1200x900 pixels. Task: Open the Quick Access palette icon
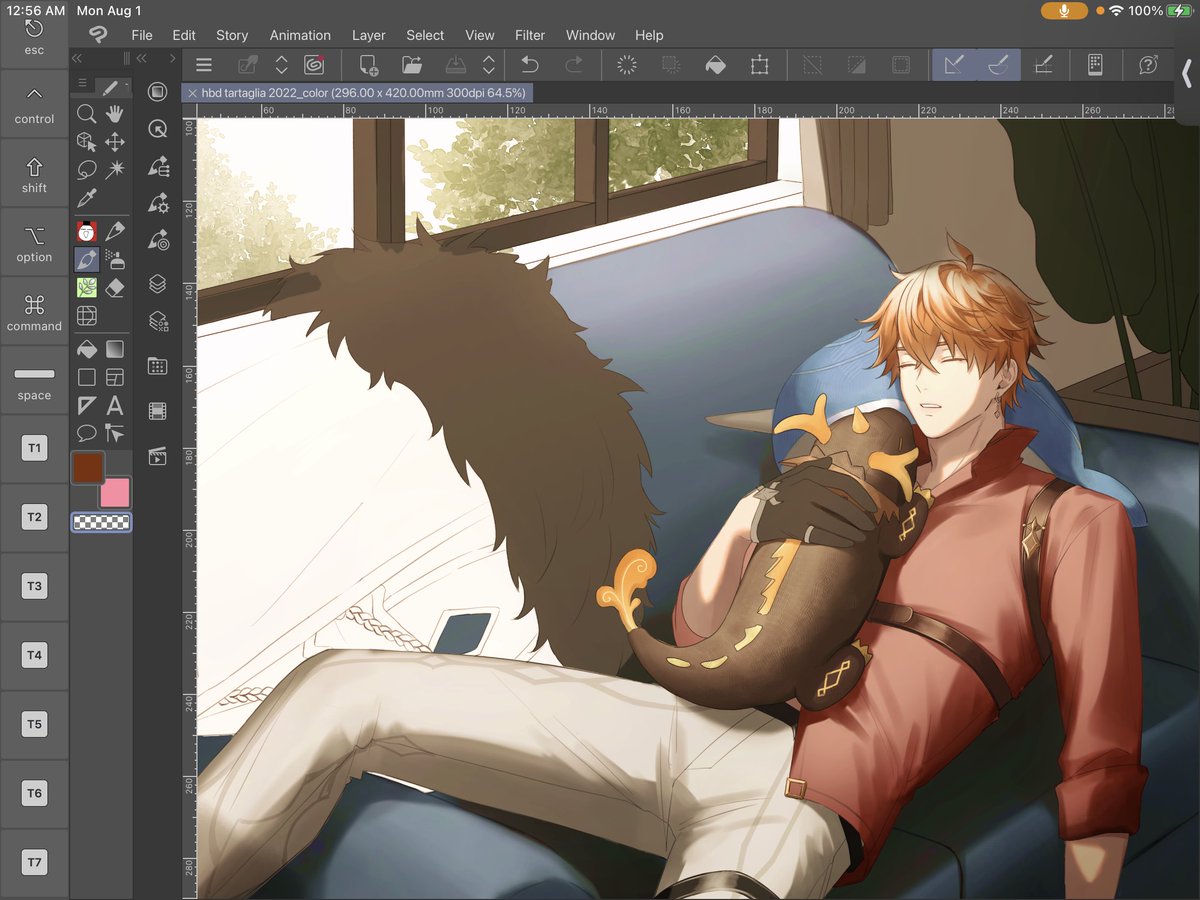pyautogui.click(x=157, y=92)
